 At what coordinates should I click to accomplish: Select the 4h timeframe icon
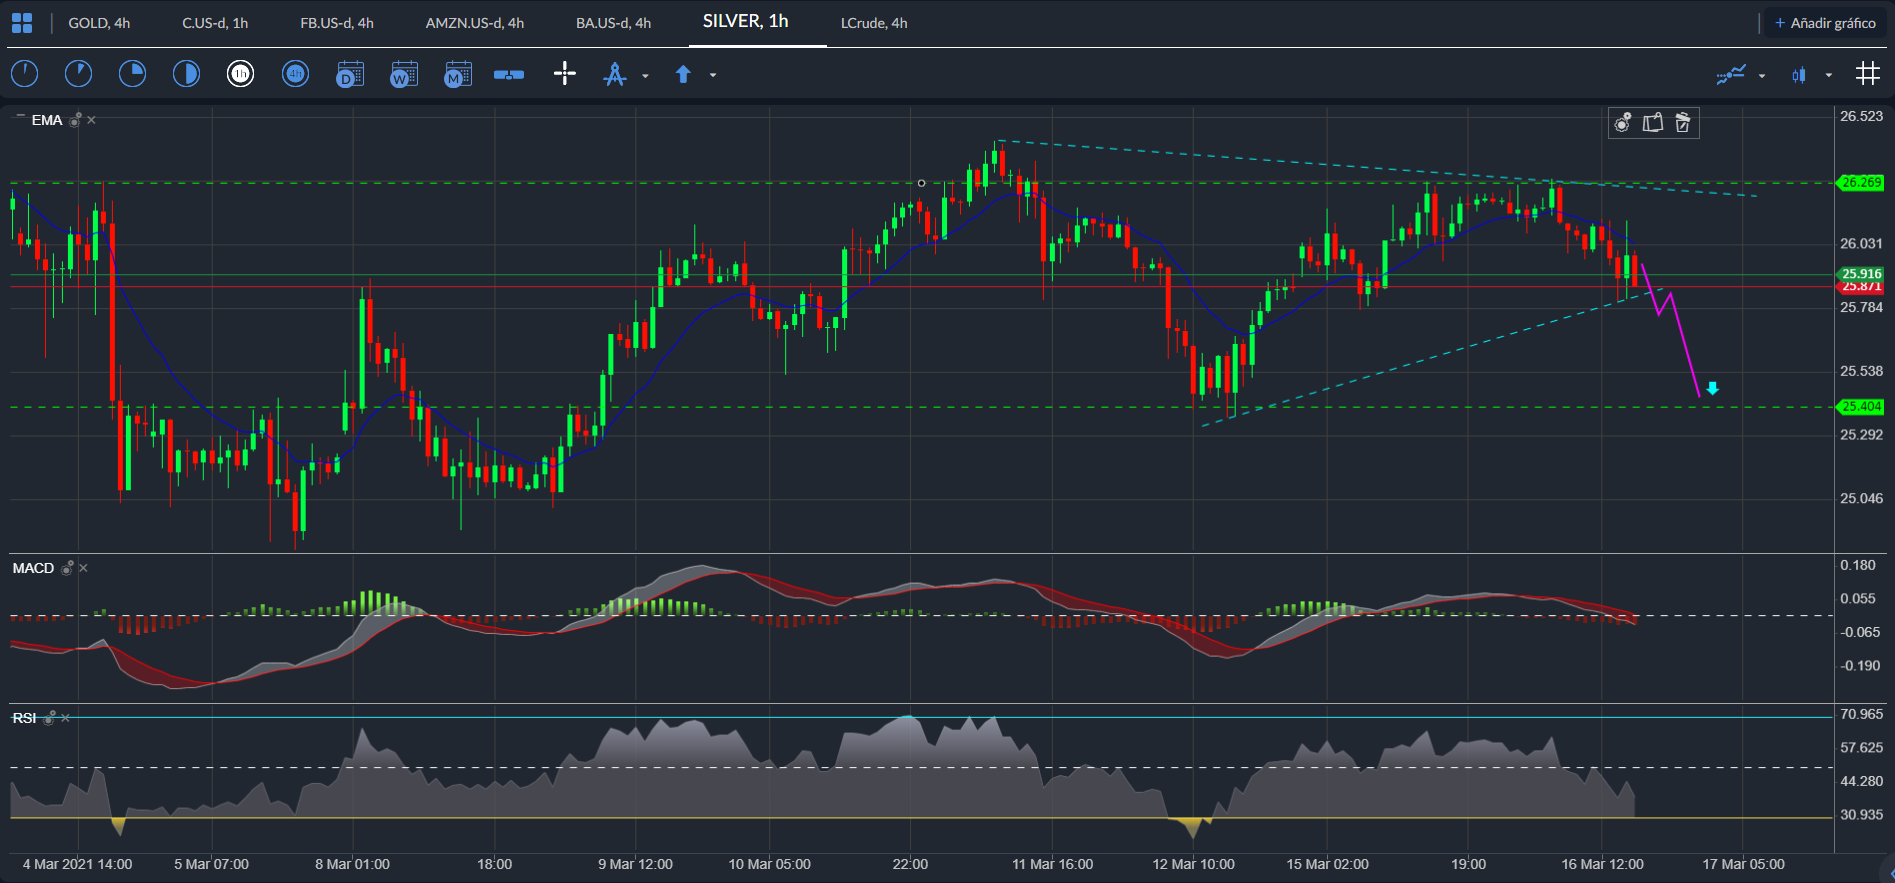click(x=295, y=74)
